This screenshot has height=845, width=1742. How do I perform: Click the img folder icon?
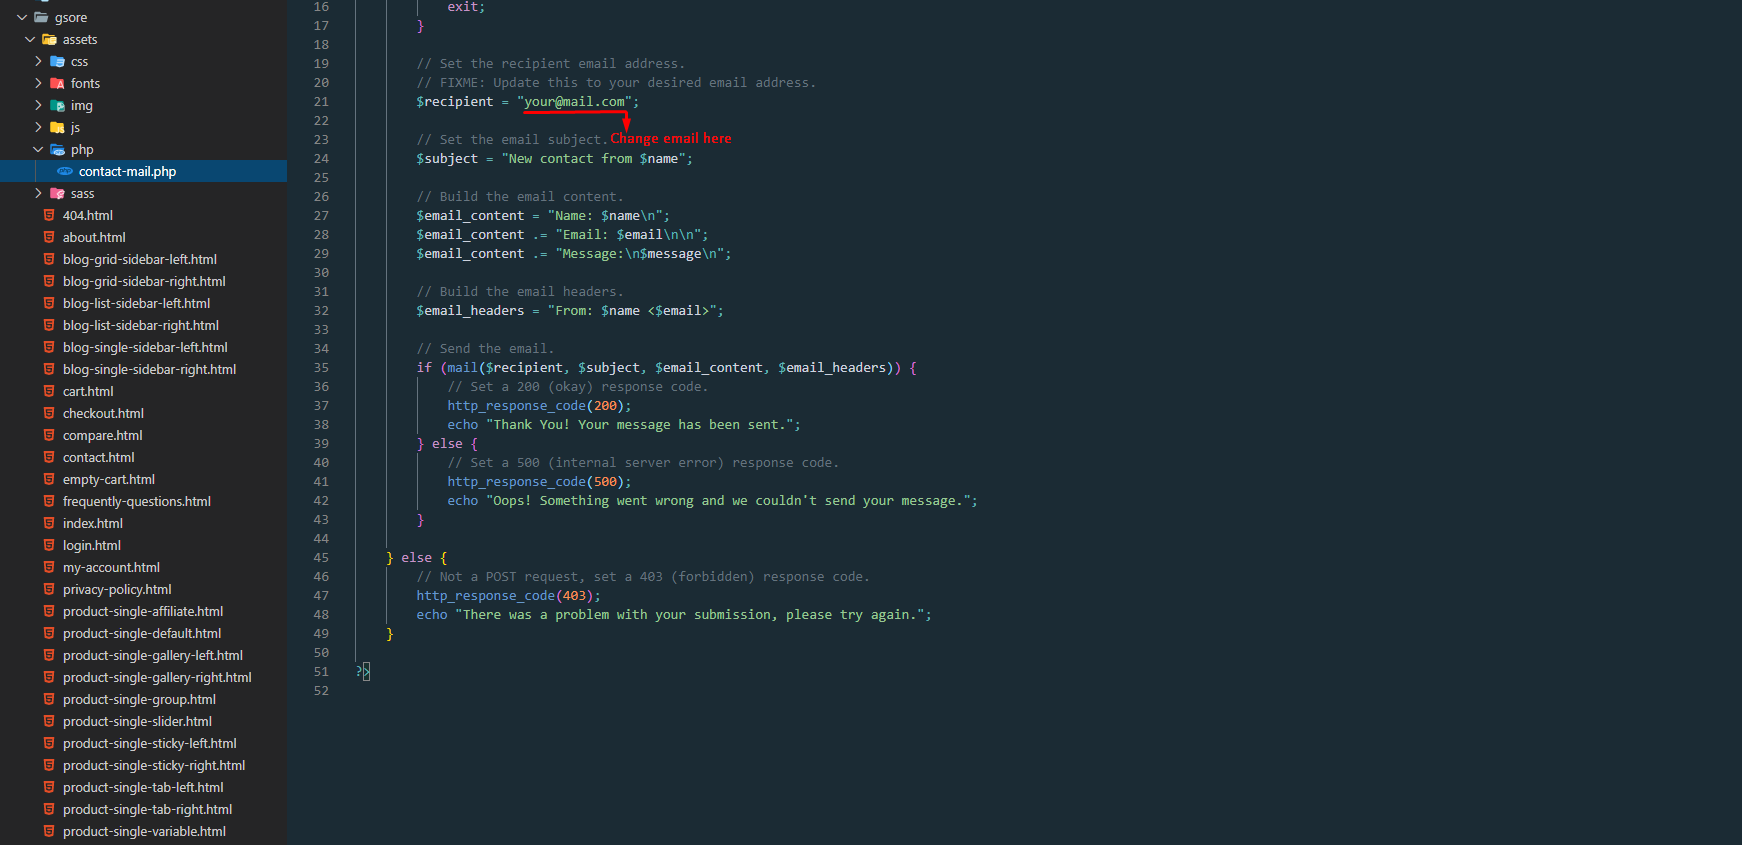point(58,106)
